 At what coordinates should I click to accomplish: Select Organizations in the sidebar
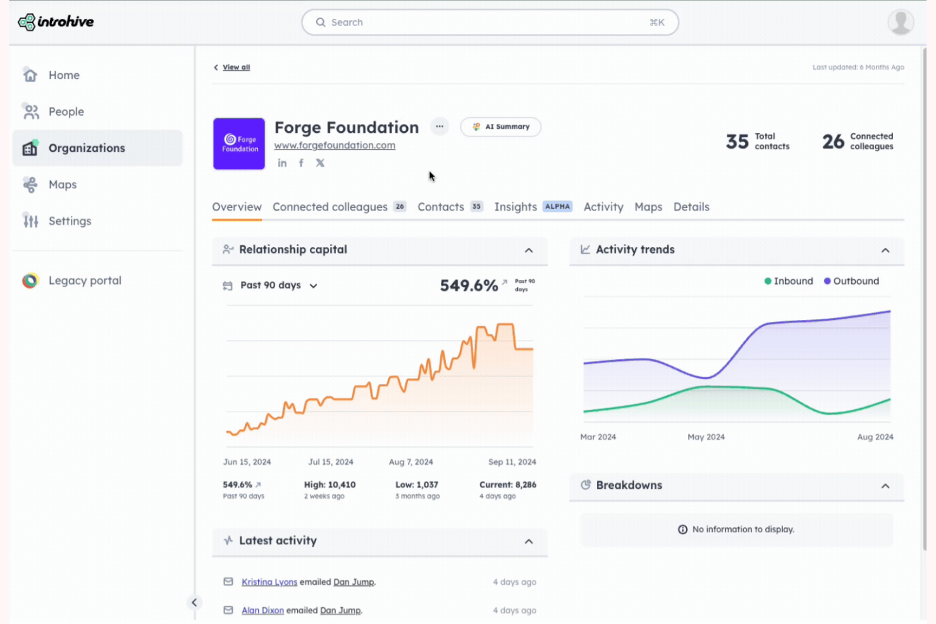point(98,148)
